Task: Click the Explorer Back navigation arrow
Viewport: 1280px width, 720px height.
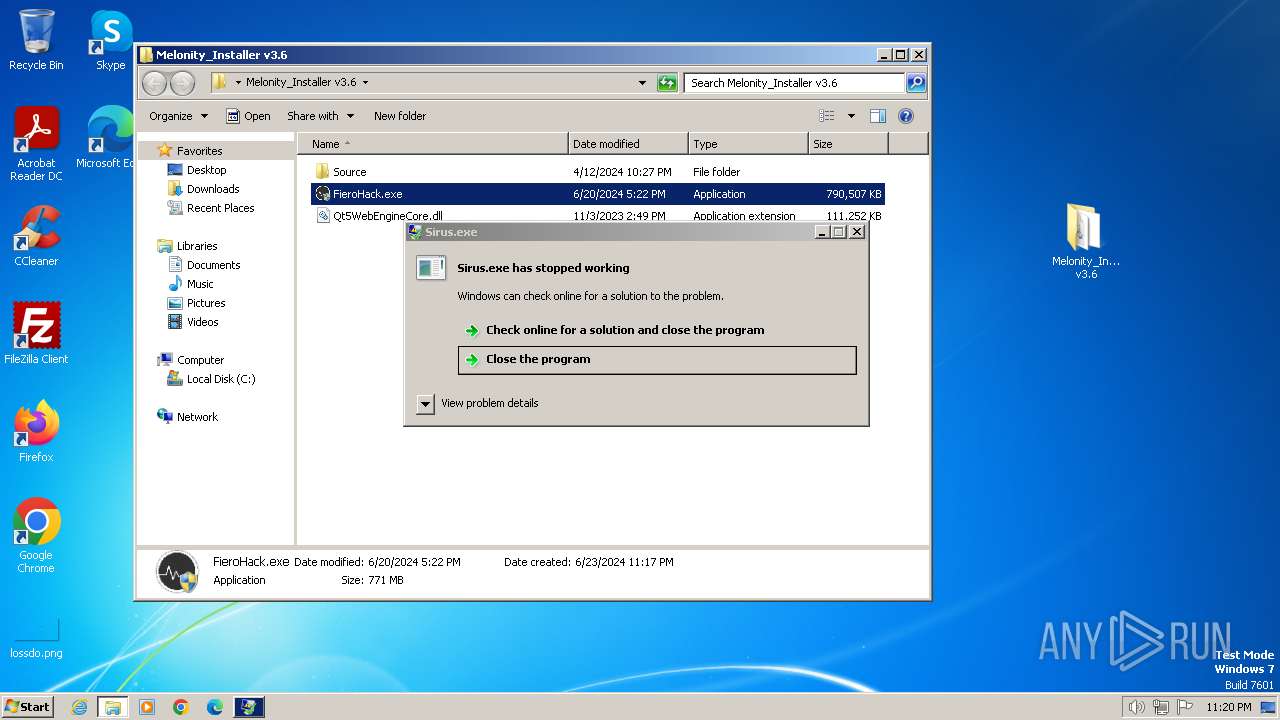Action: point(154,83)
